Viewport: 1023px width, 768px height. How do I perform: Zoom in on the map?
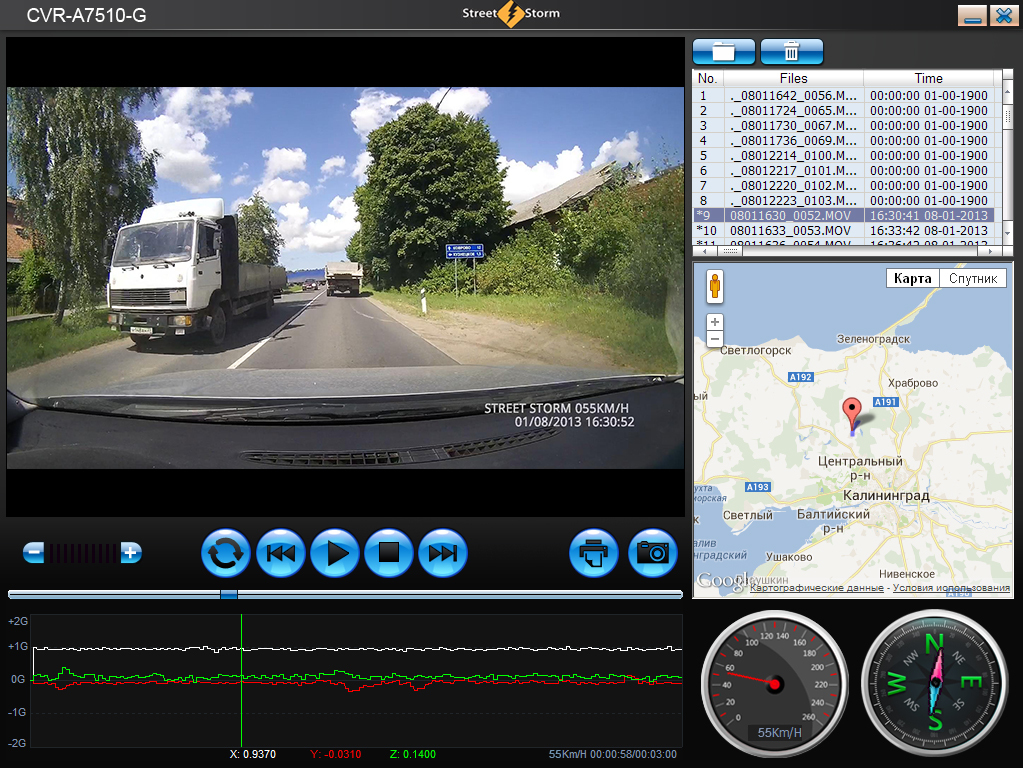[715, 322]
